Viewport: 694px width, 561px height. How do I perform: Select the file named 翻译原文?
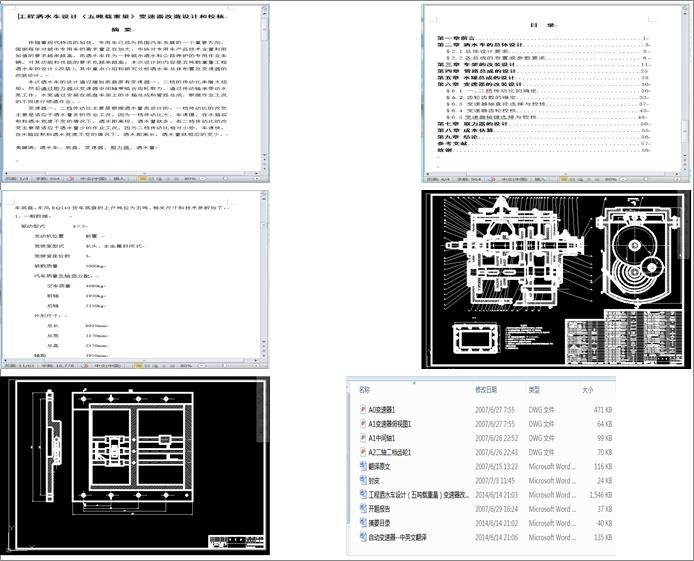(x=379, y=466)
